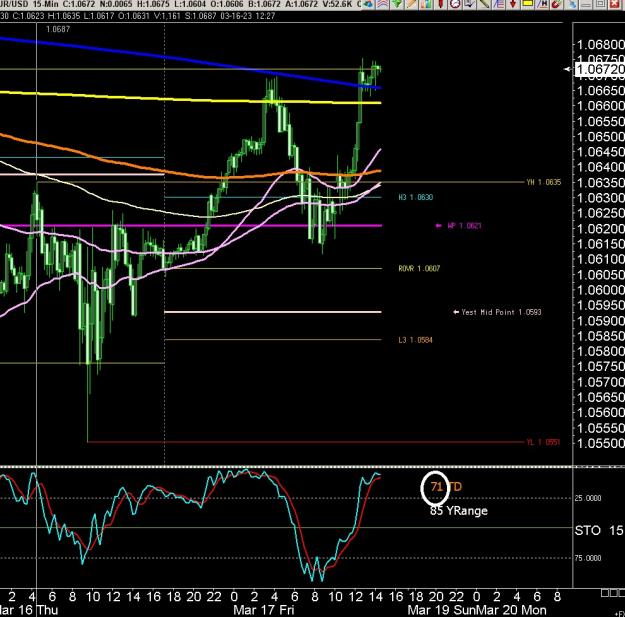Click the colored bars chart icon
625x617 pixels.
point(426,4)
